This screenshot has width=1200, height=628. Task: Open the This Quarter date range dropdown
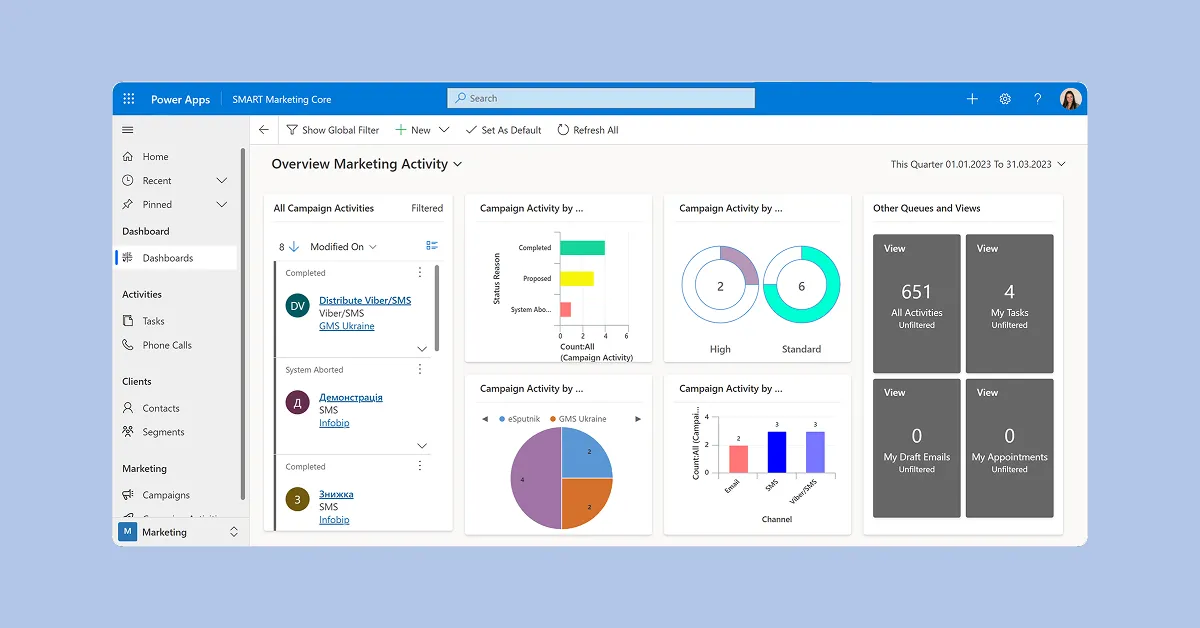pos(978,164)
